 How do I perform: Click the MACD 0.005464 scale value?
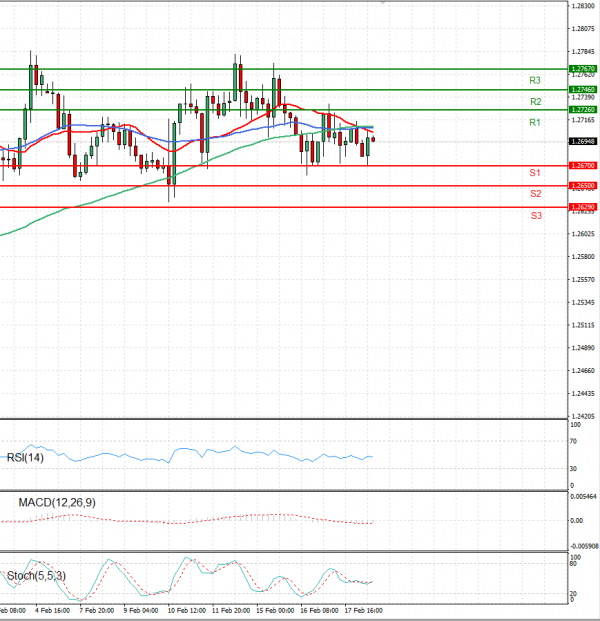[583, 497]
